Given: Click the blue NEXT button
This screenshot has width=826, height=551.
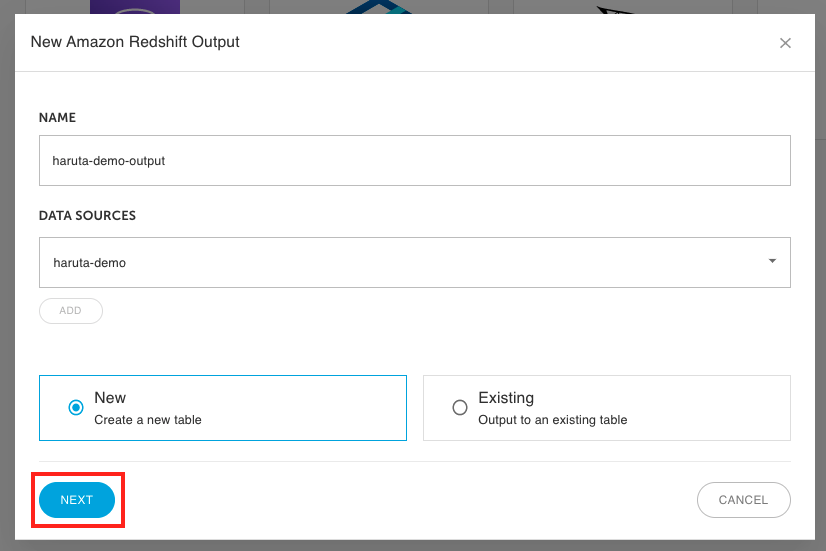Looking at the screenshot, I should point(77,500).
